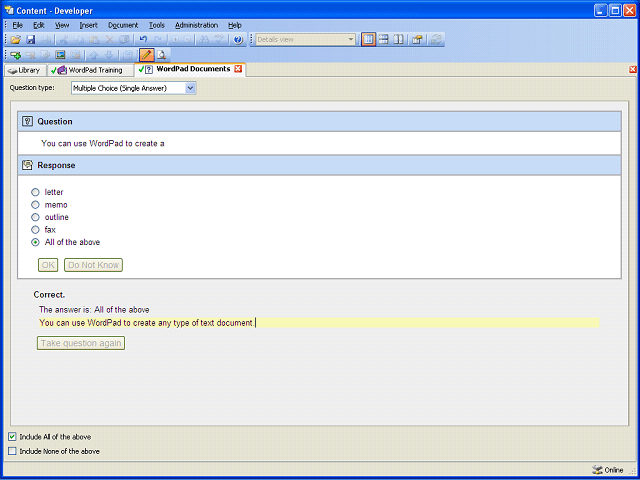Click the move up arrow icon

click(x=94, y=55)
